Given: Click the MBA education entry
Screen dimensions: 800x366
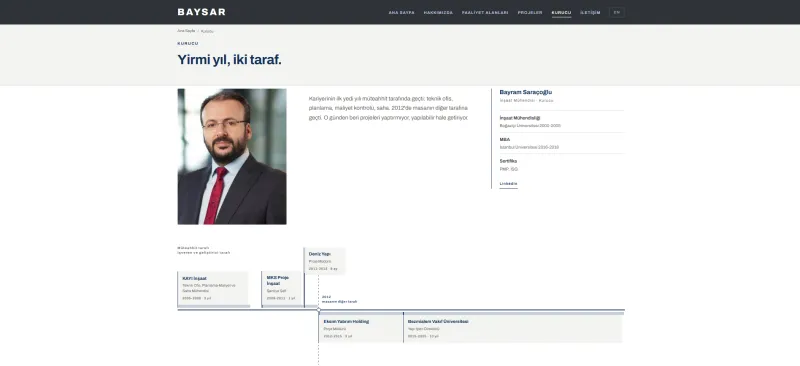Looking at the screenshot, I should point(562,143).
